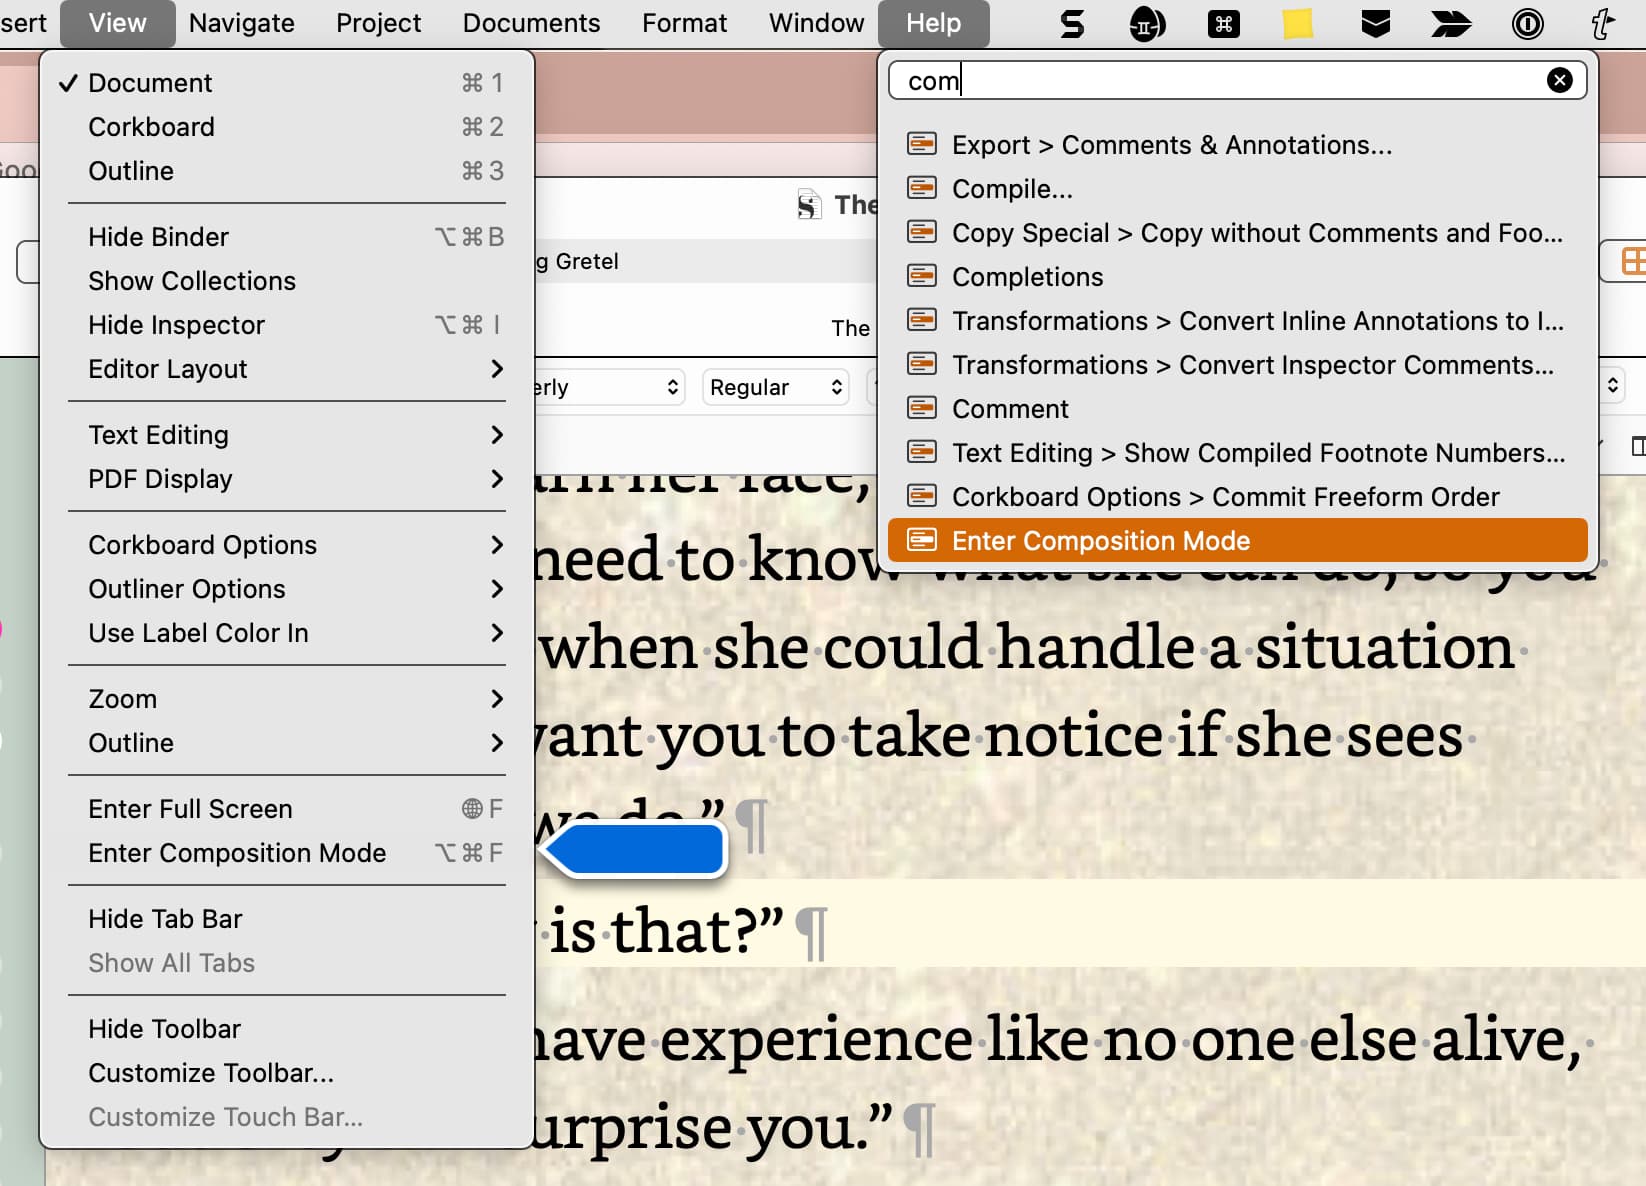Viewport: 1646px width, 1186px height.
Task: Expand the PDF Display submenu
Action: click(x=286, y=479)
